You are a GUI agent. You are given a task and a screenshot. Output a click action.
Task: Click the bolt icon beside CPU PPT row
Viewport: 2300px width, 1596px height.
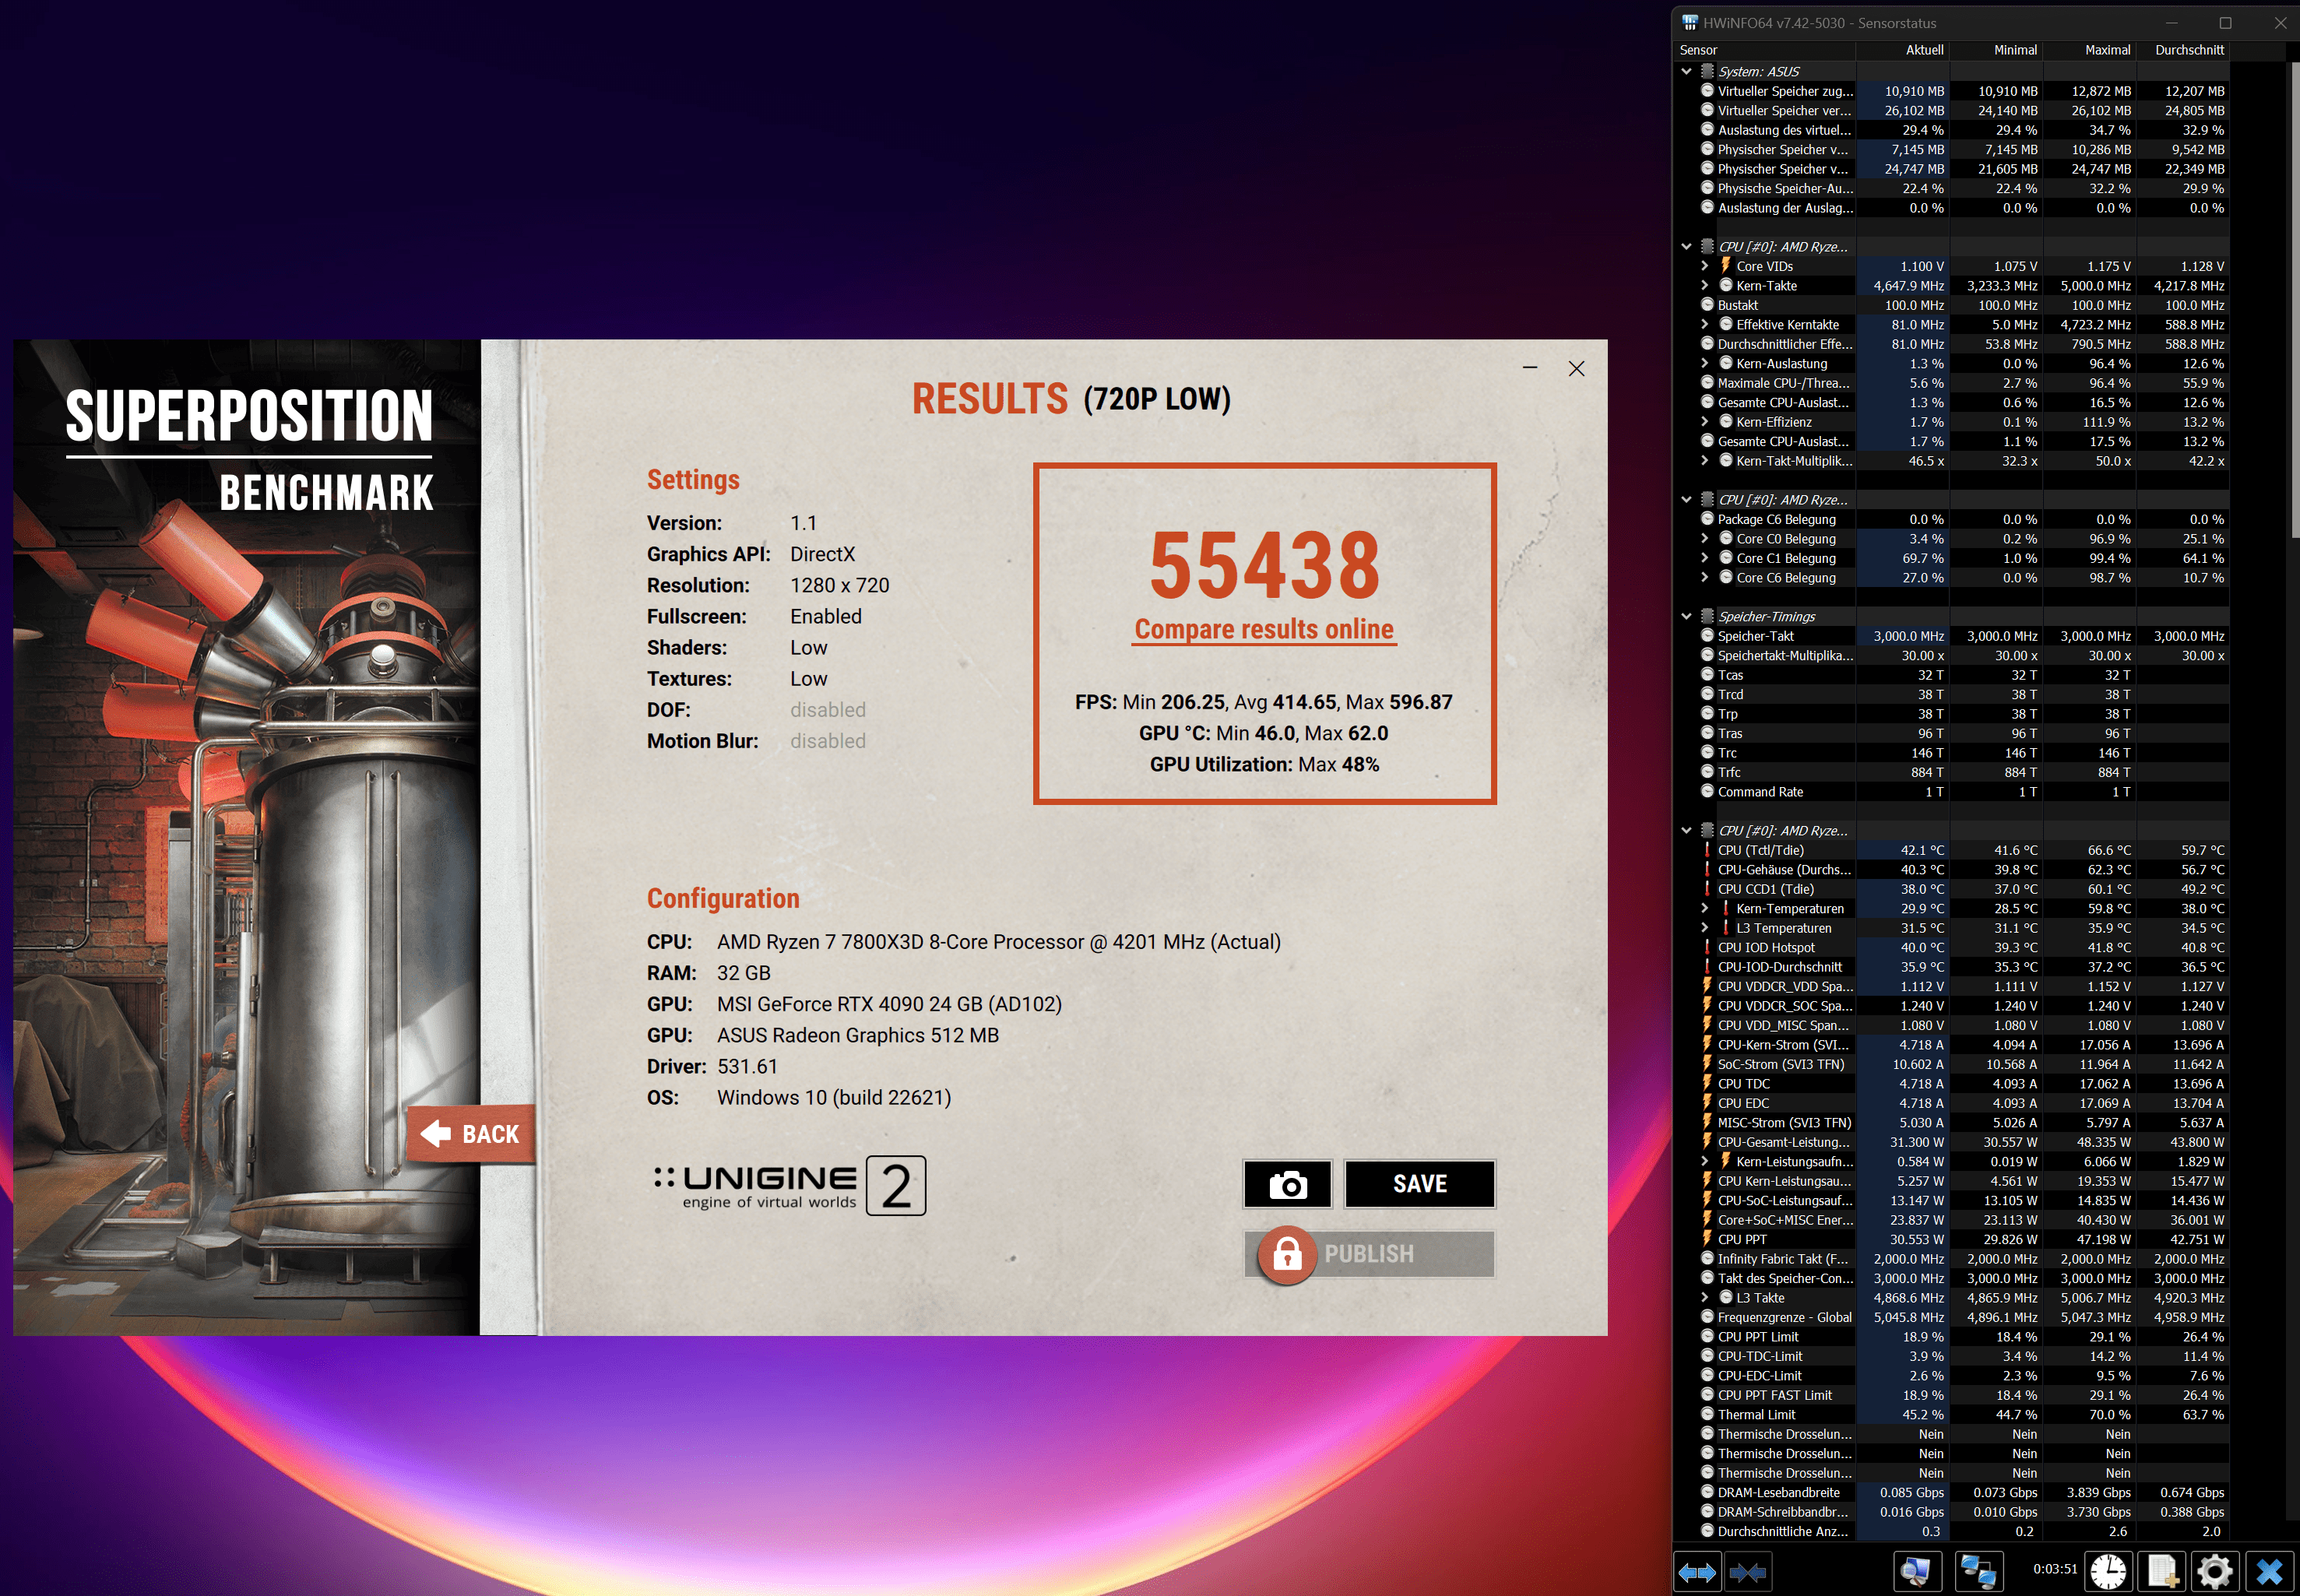coord(1707,1239)
